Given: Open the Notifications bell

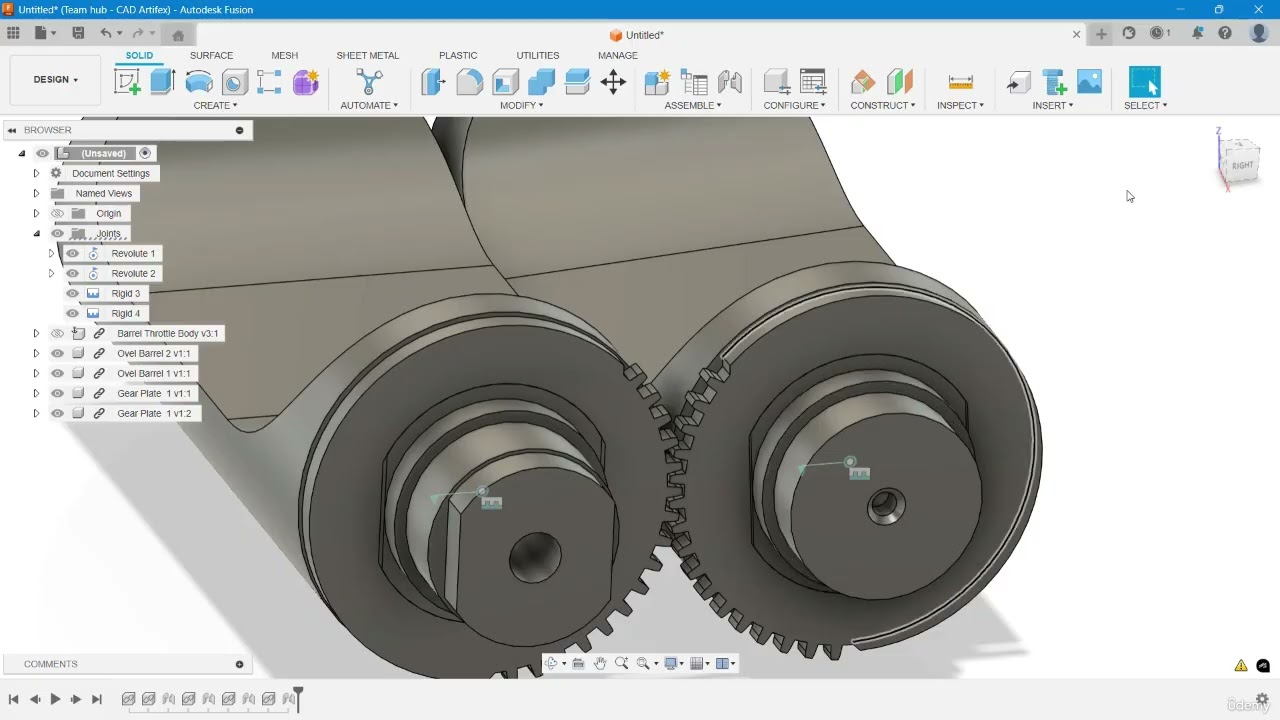Looking at the screenshot, I should (x=1197, y=33).
